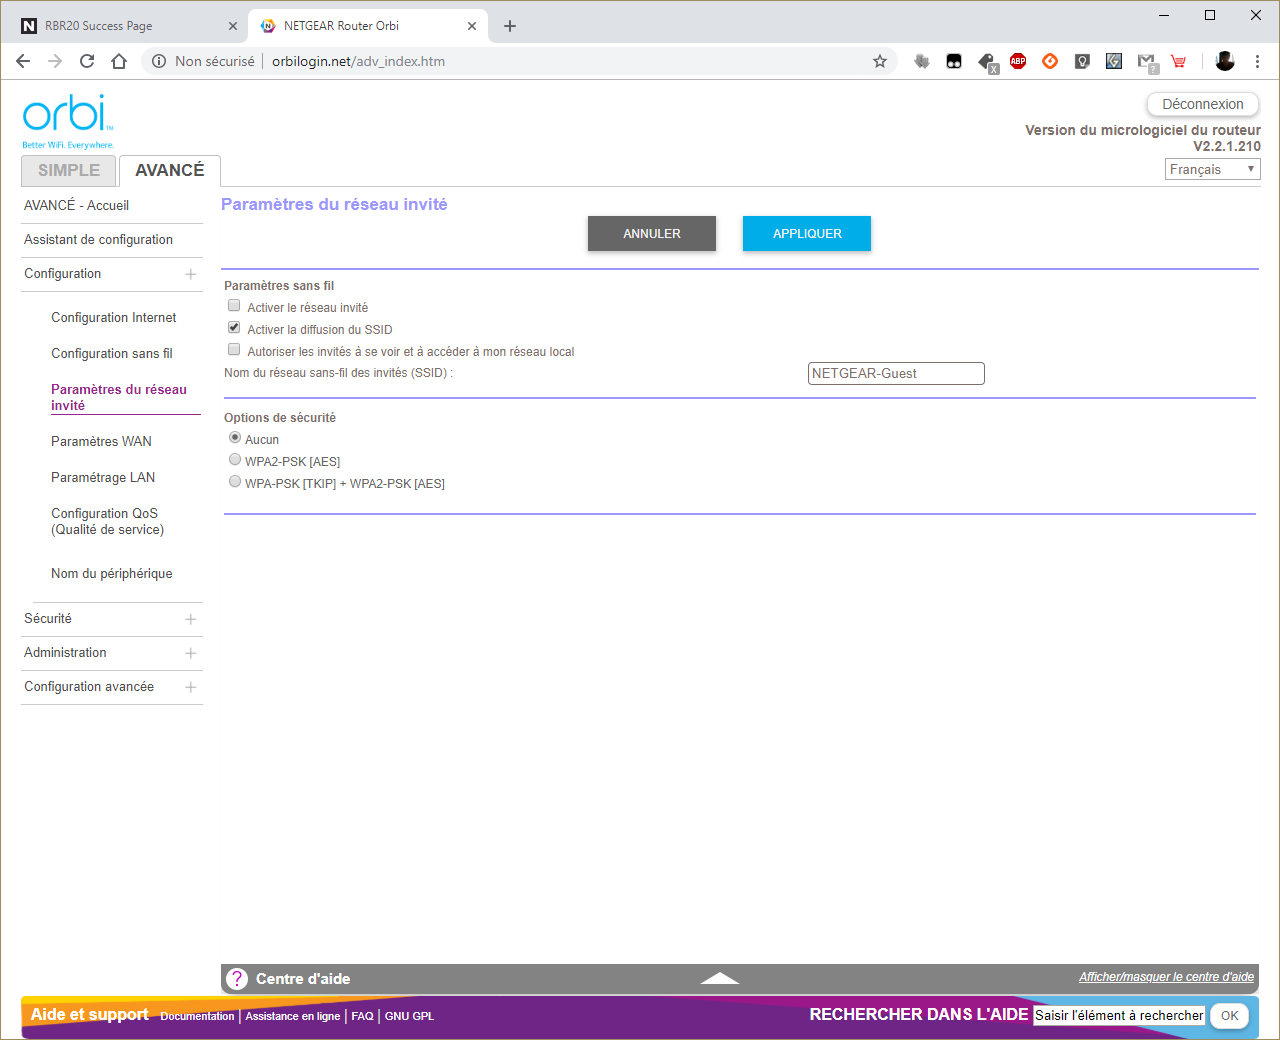
Task: Expand the Administration menu section
Action: (x=190, y=653)
